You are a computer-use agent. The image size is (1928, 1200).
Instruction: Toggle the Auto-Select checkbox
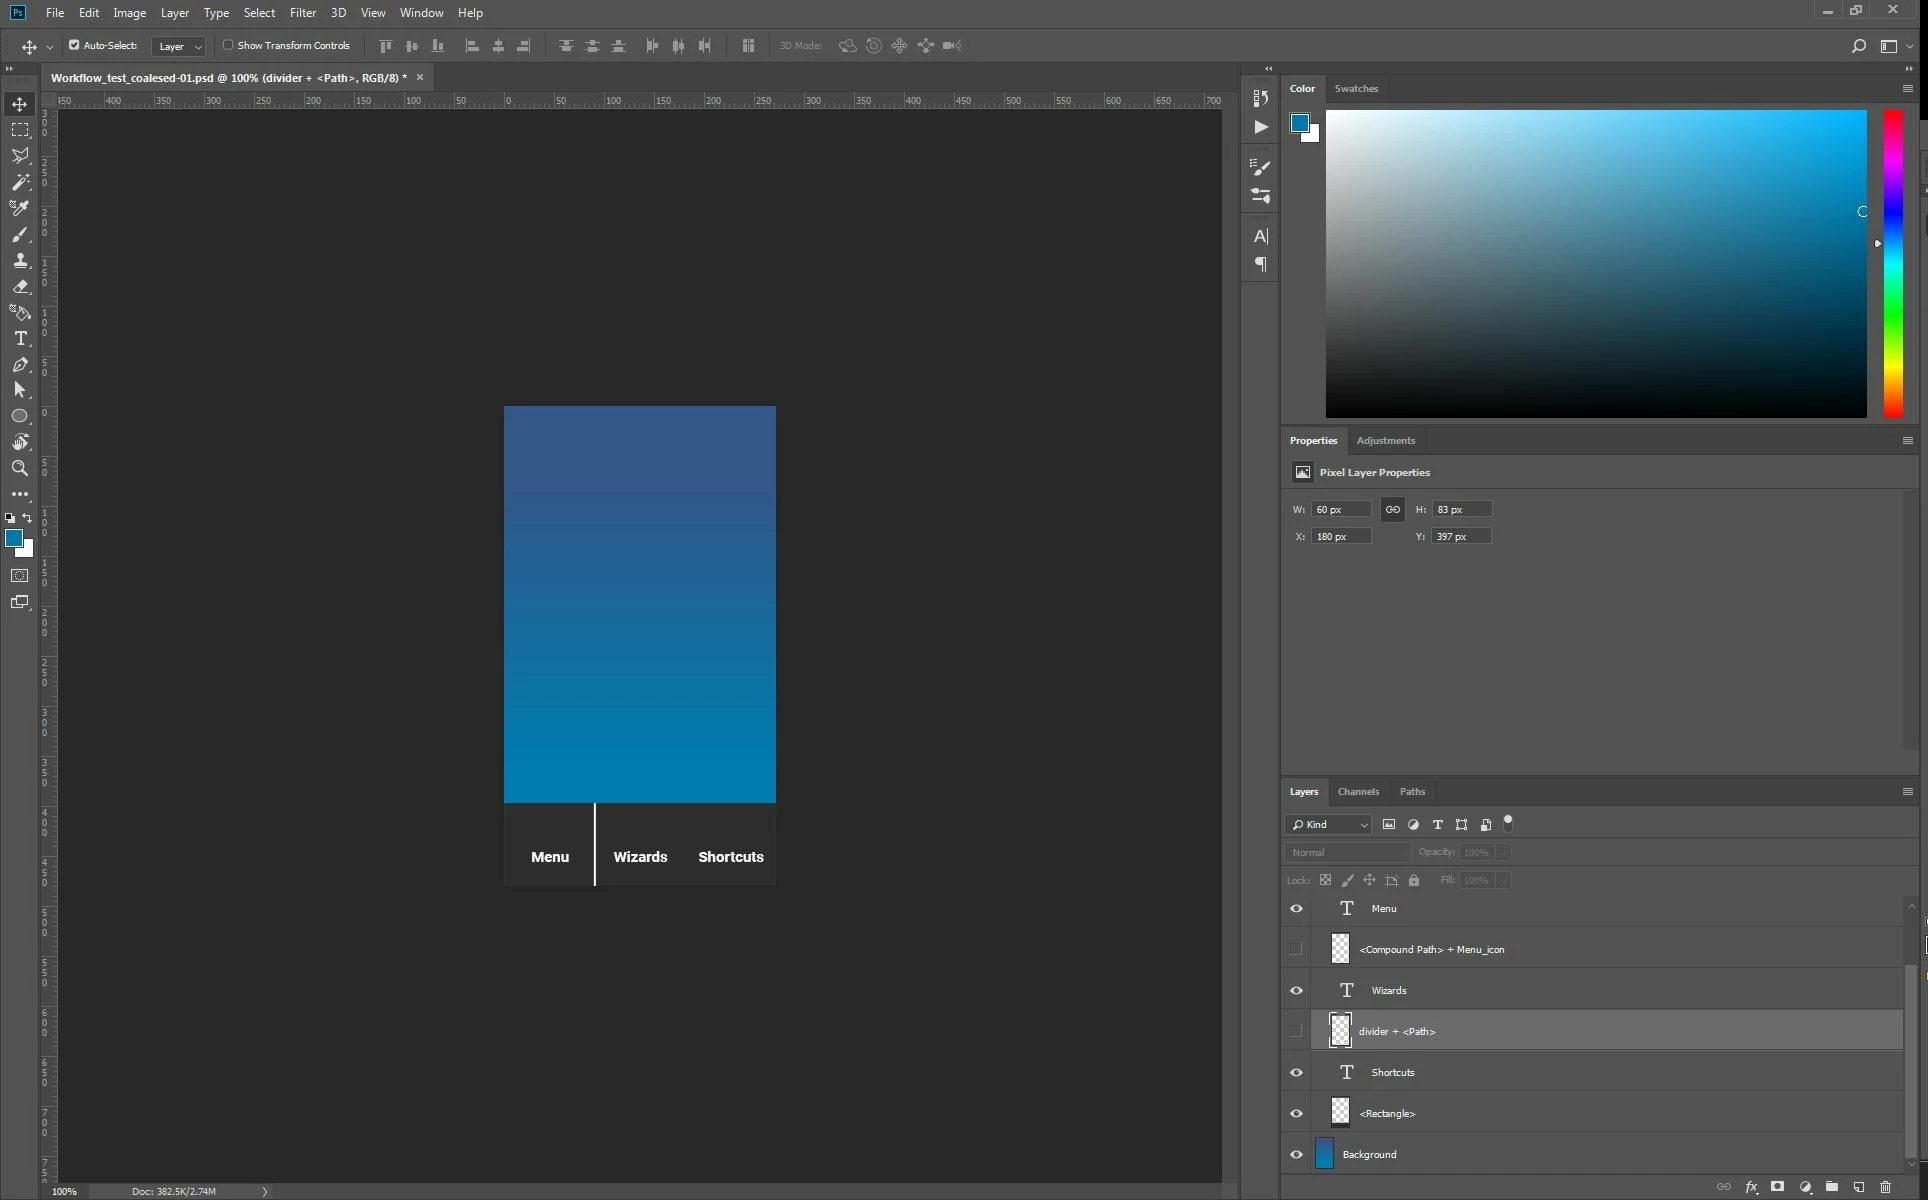(x=74, y=45)
